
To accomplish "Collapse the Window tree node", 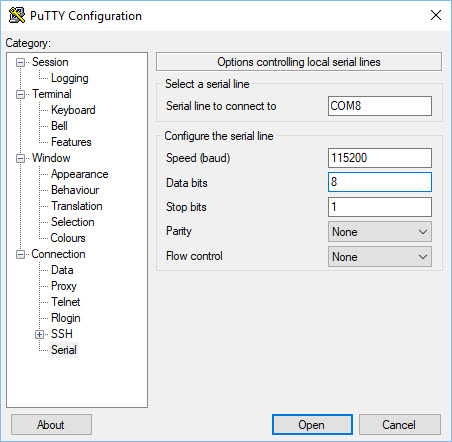I will 21,158.
